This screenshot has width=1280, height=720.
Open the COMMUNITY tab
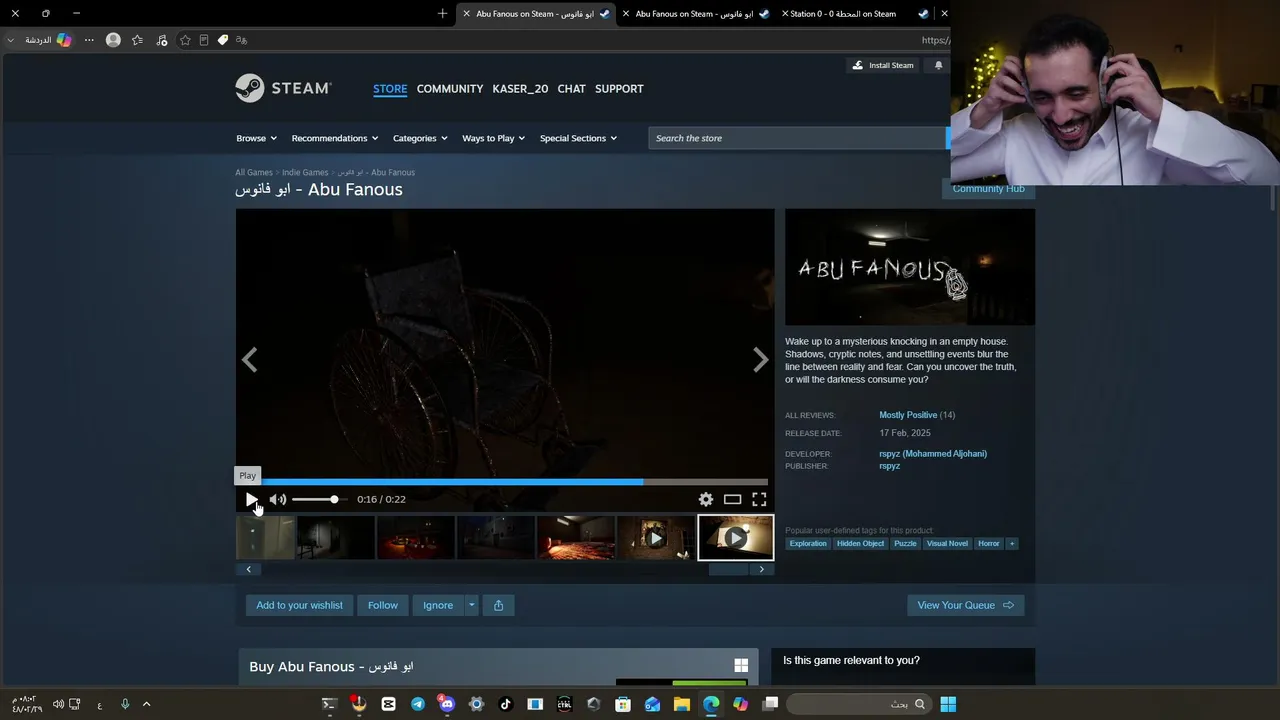point(450,89)
